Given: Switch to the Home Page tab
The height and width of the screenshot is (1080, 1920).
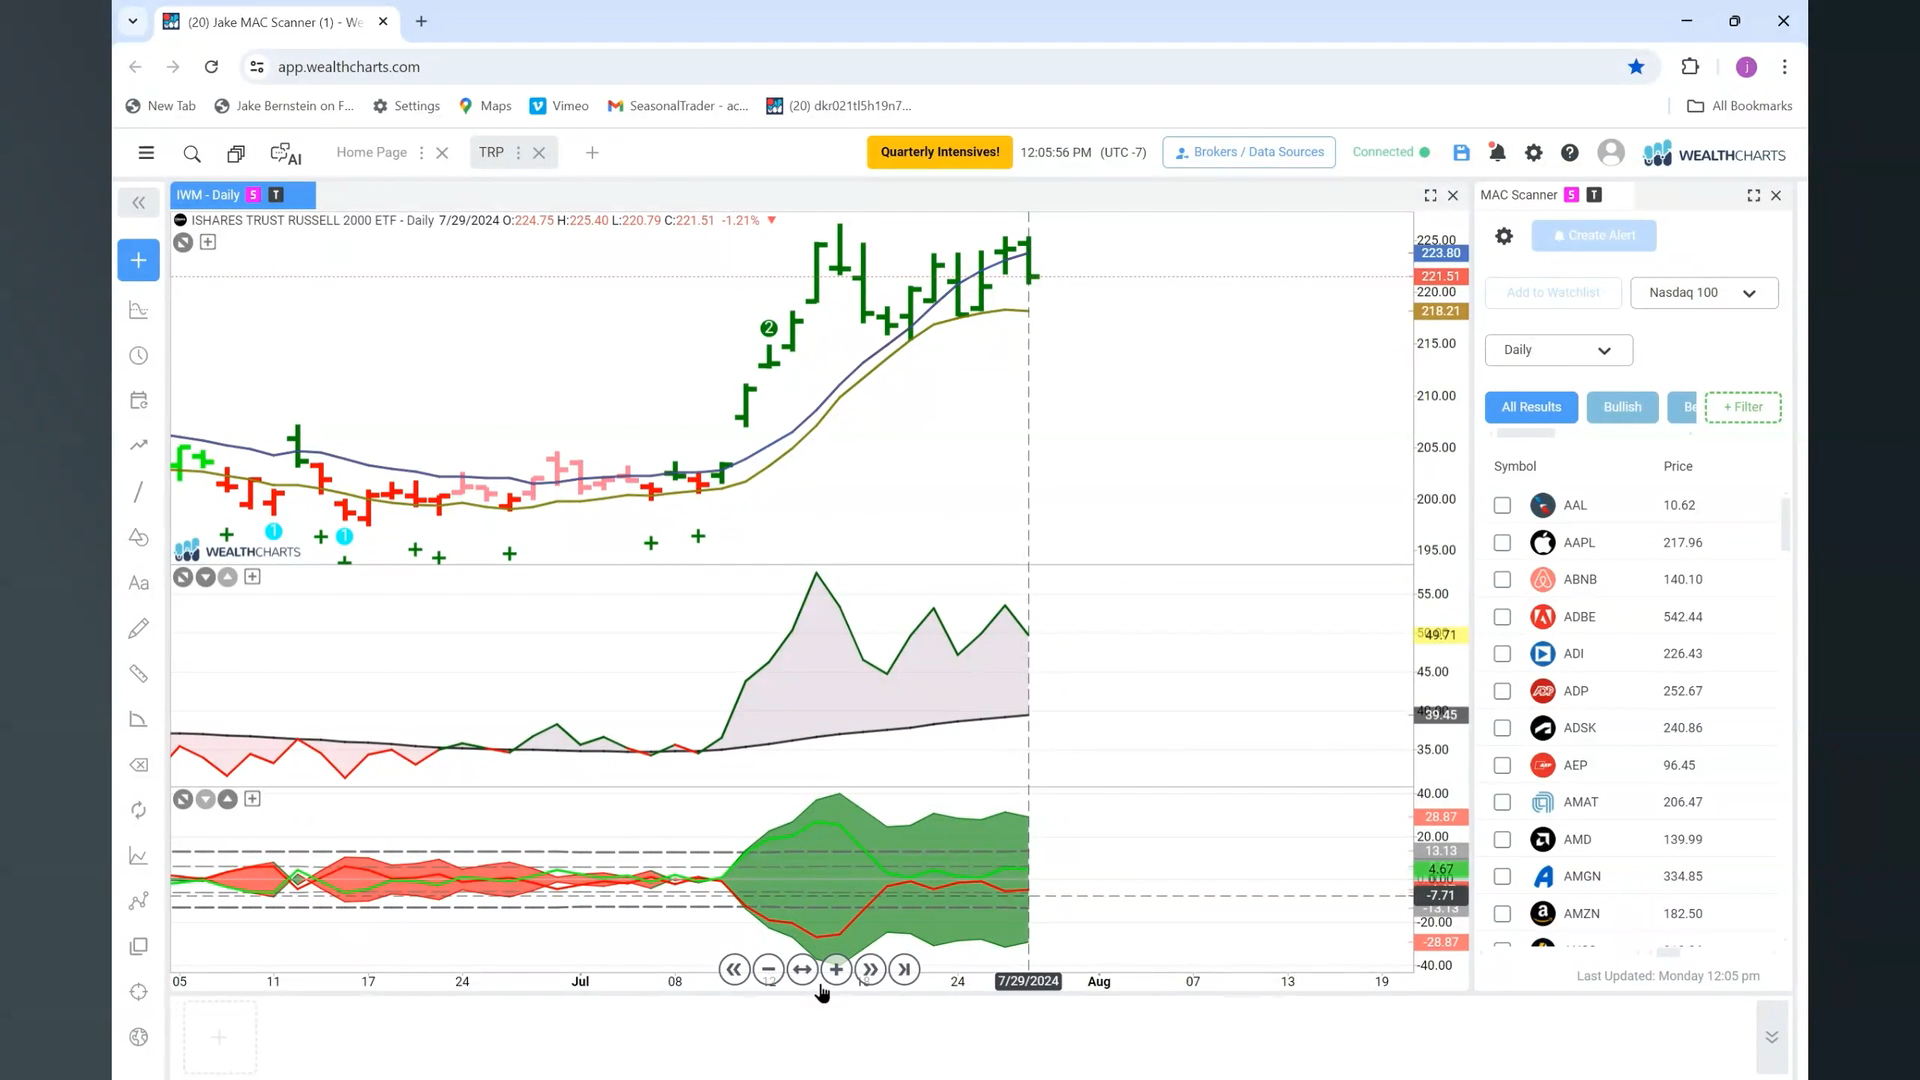Looking at the screenshot, I should pyautogui.click(x=371, y=152).
